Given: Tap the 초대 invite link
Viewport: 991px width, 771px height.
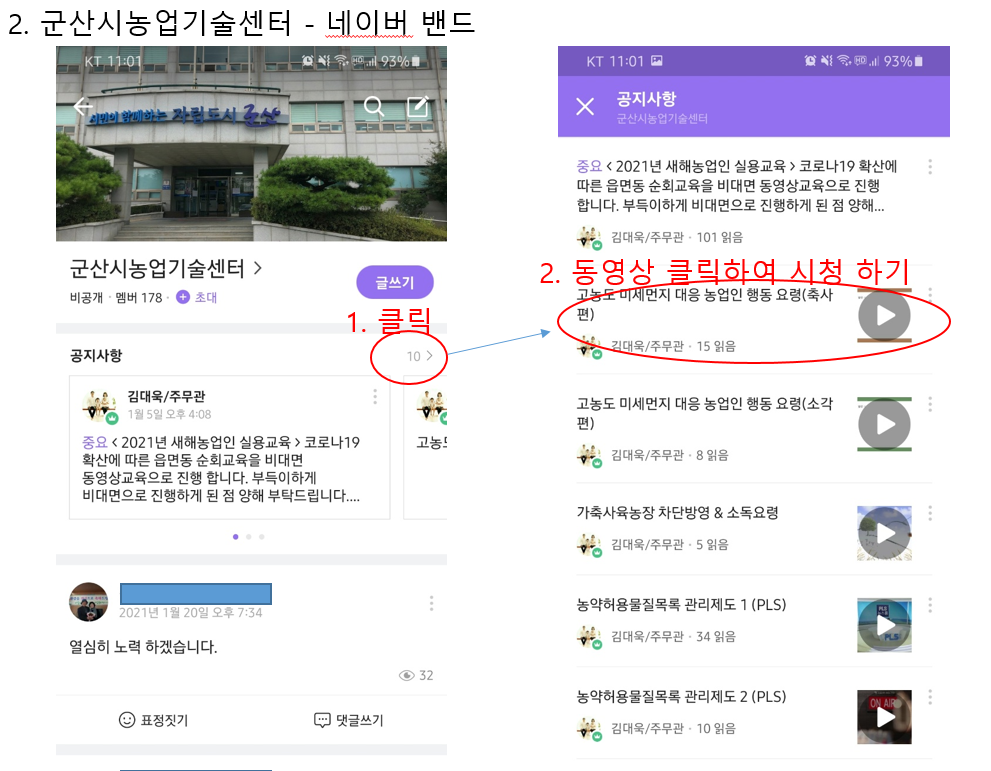Looking at the screenshot, I should [205, 297].
